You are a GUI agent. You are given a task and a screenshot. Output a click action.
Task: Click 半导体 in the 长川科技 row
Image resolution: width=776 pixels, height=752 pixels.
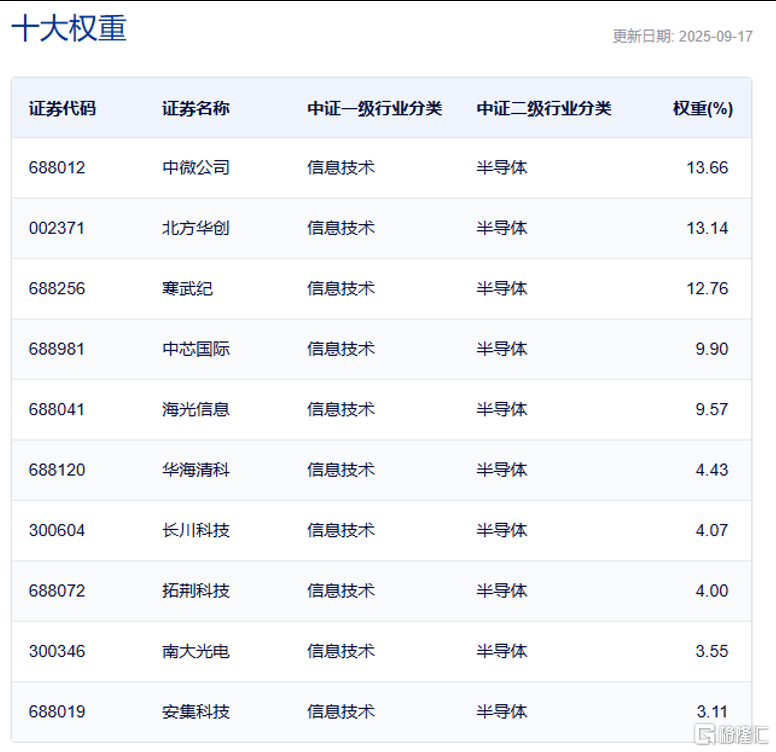(x=502, y=530)
